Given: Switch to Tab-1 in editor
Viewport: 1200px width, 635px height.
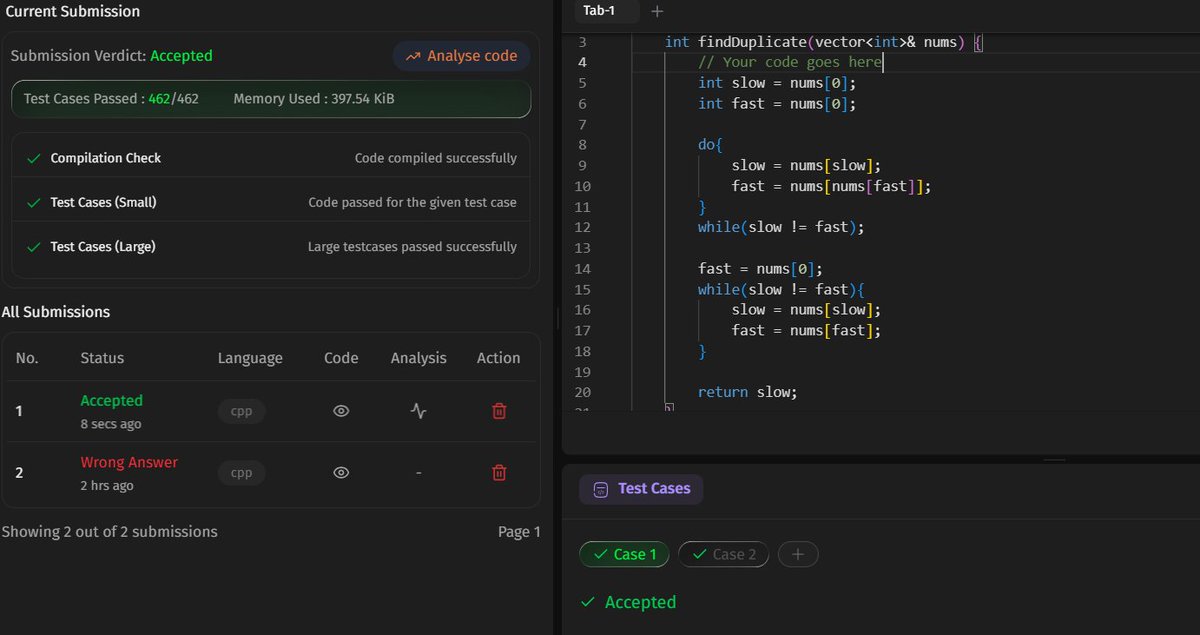Looking at the screenshot, I should (599, 11).
